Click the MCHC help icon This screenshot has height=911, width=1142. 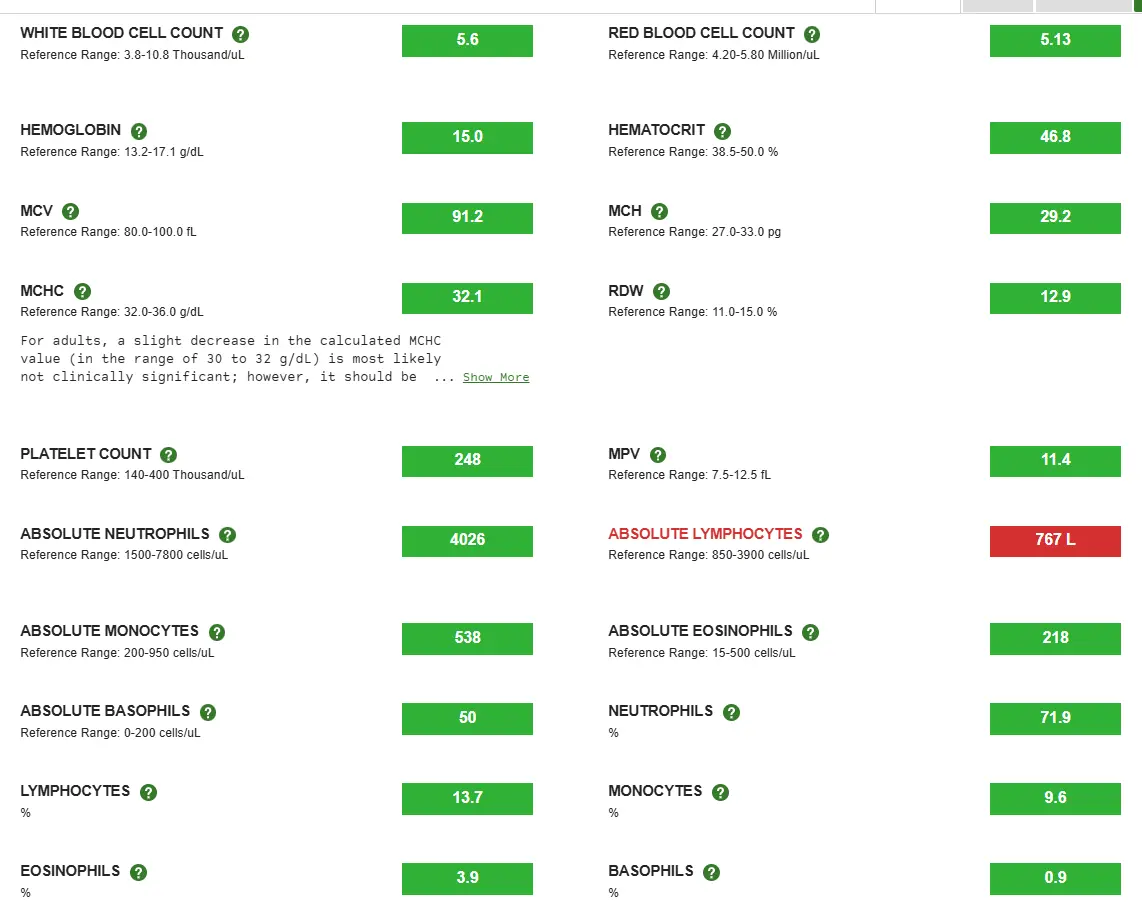81,291
